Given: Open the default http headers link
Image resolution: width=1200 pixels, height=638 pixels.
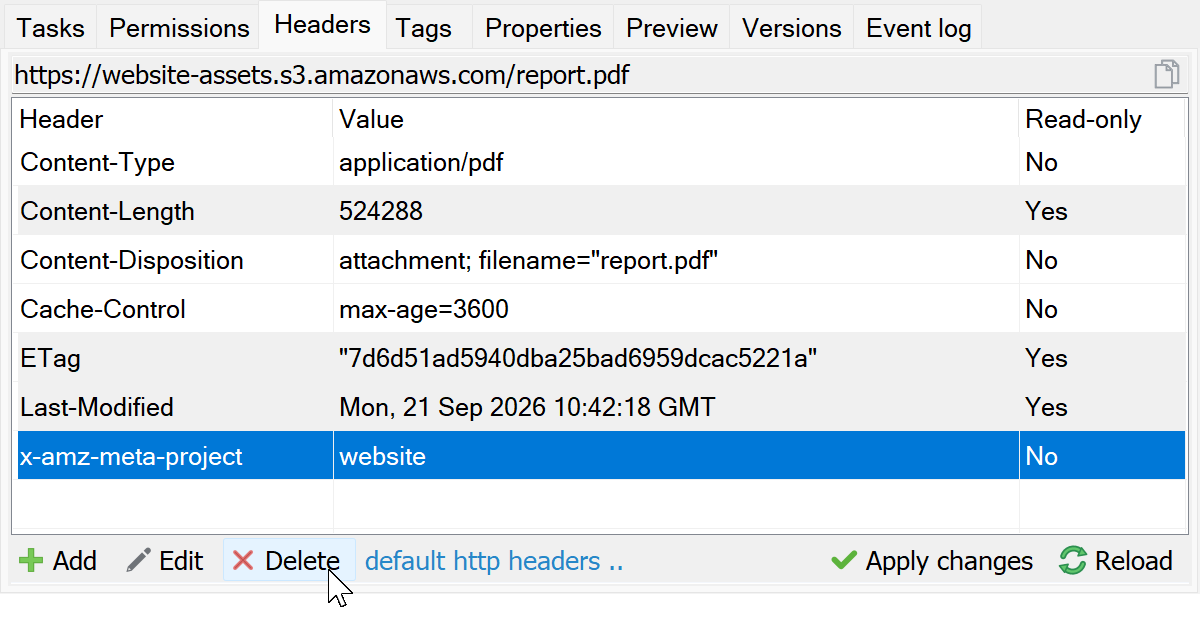Looking at the screenshot, I should [x=494, y=562].
